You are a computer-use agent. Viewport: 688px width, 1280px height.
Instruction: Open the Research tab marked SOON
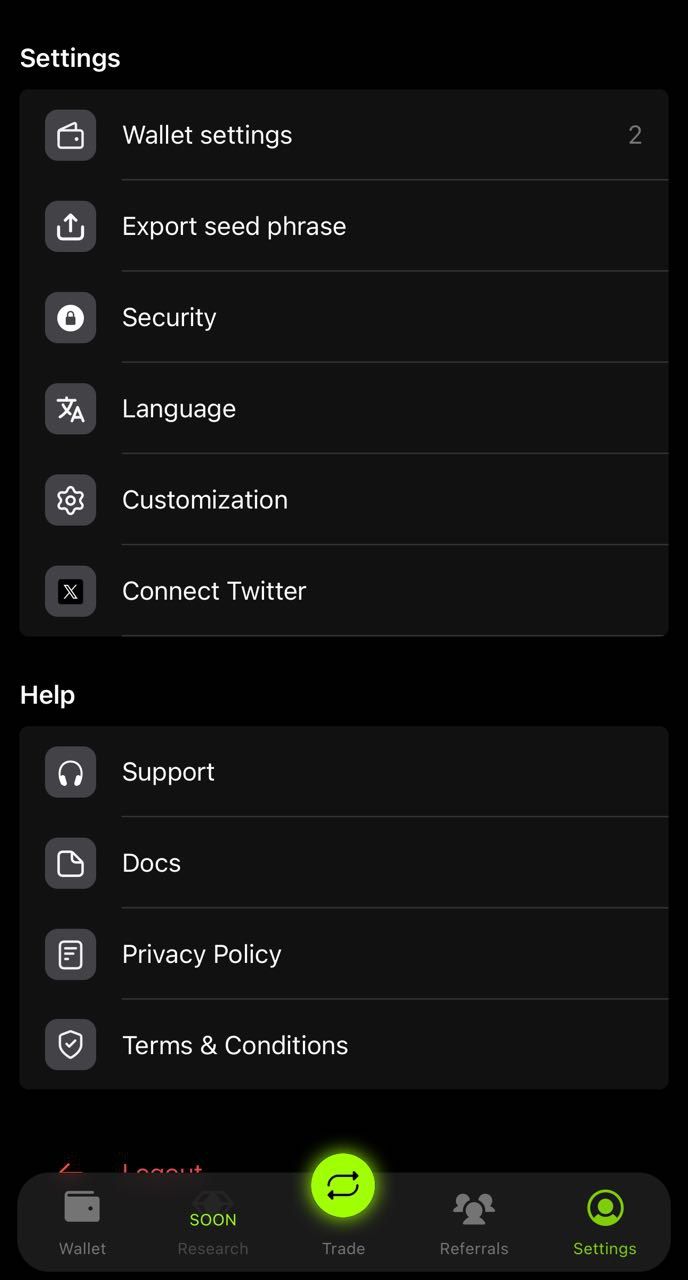click(x=213, y=1222)
